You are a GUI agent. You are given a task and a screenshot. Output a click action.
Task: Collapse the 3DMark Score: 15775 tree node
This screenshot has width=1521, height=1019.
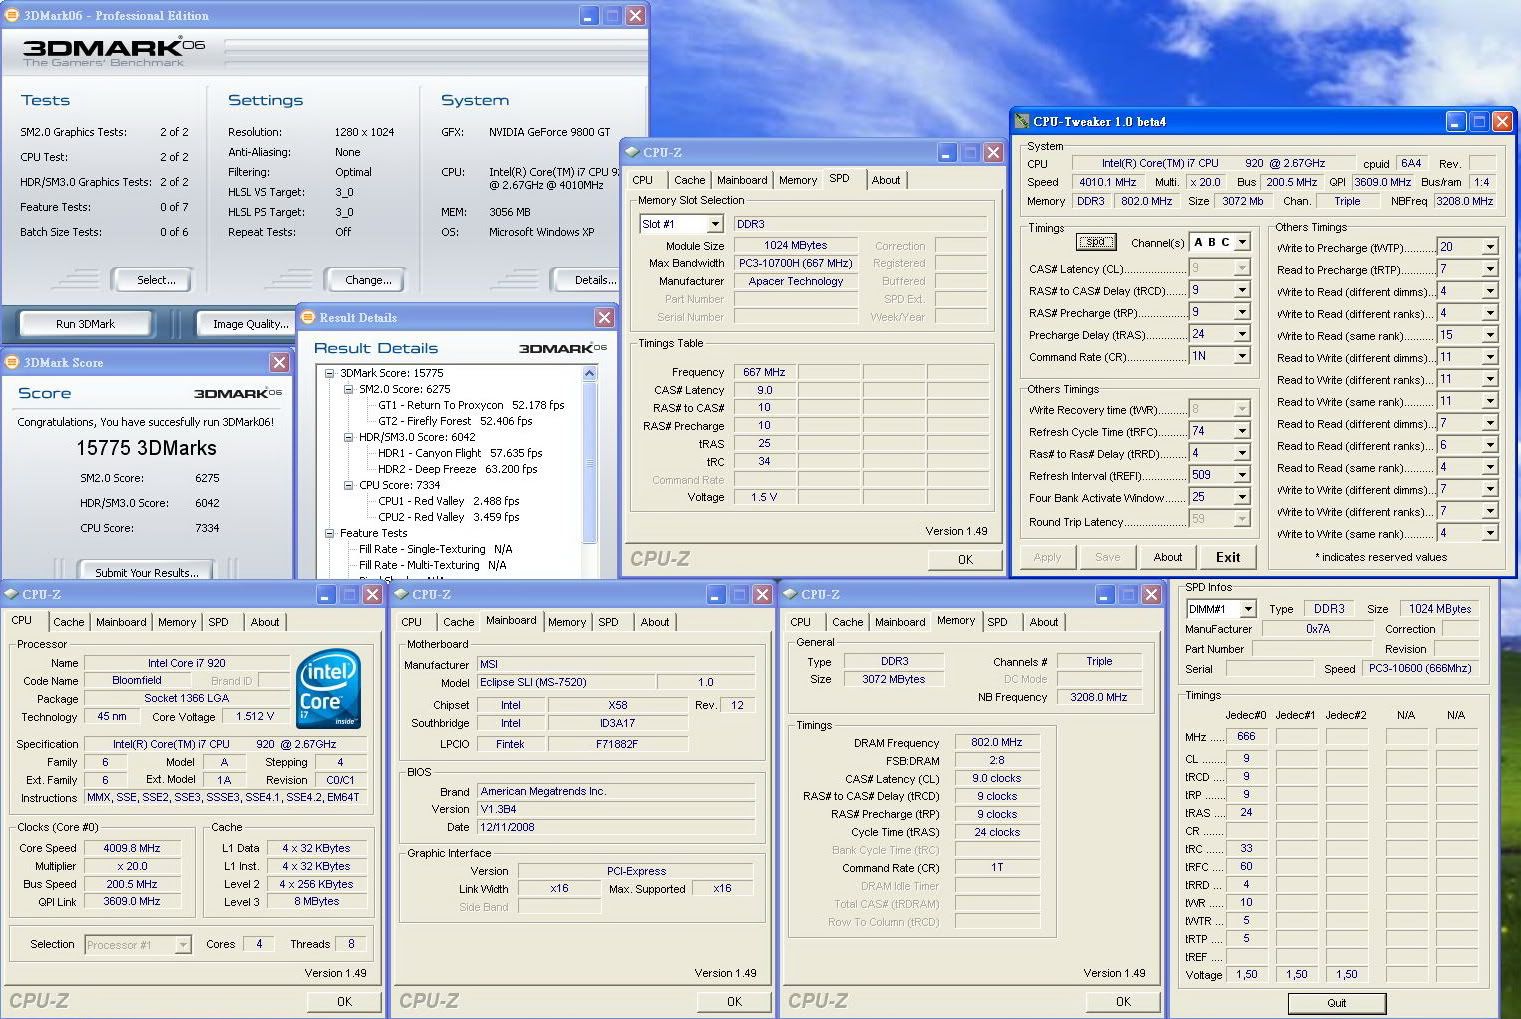tap(330, 373)
